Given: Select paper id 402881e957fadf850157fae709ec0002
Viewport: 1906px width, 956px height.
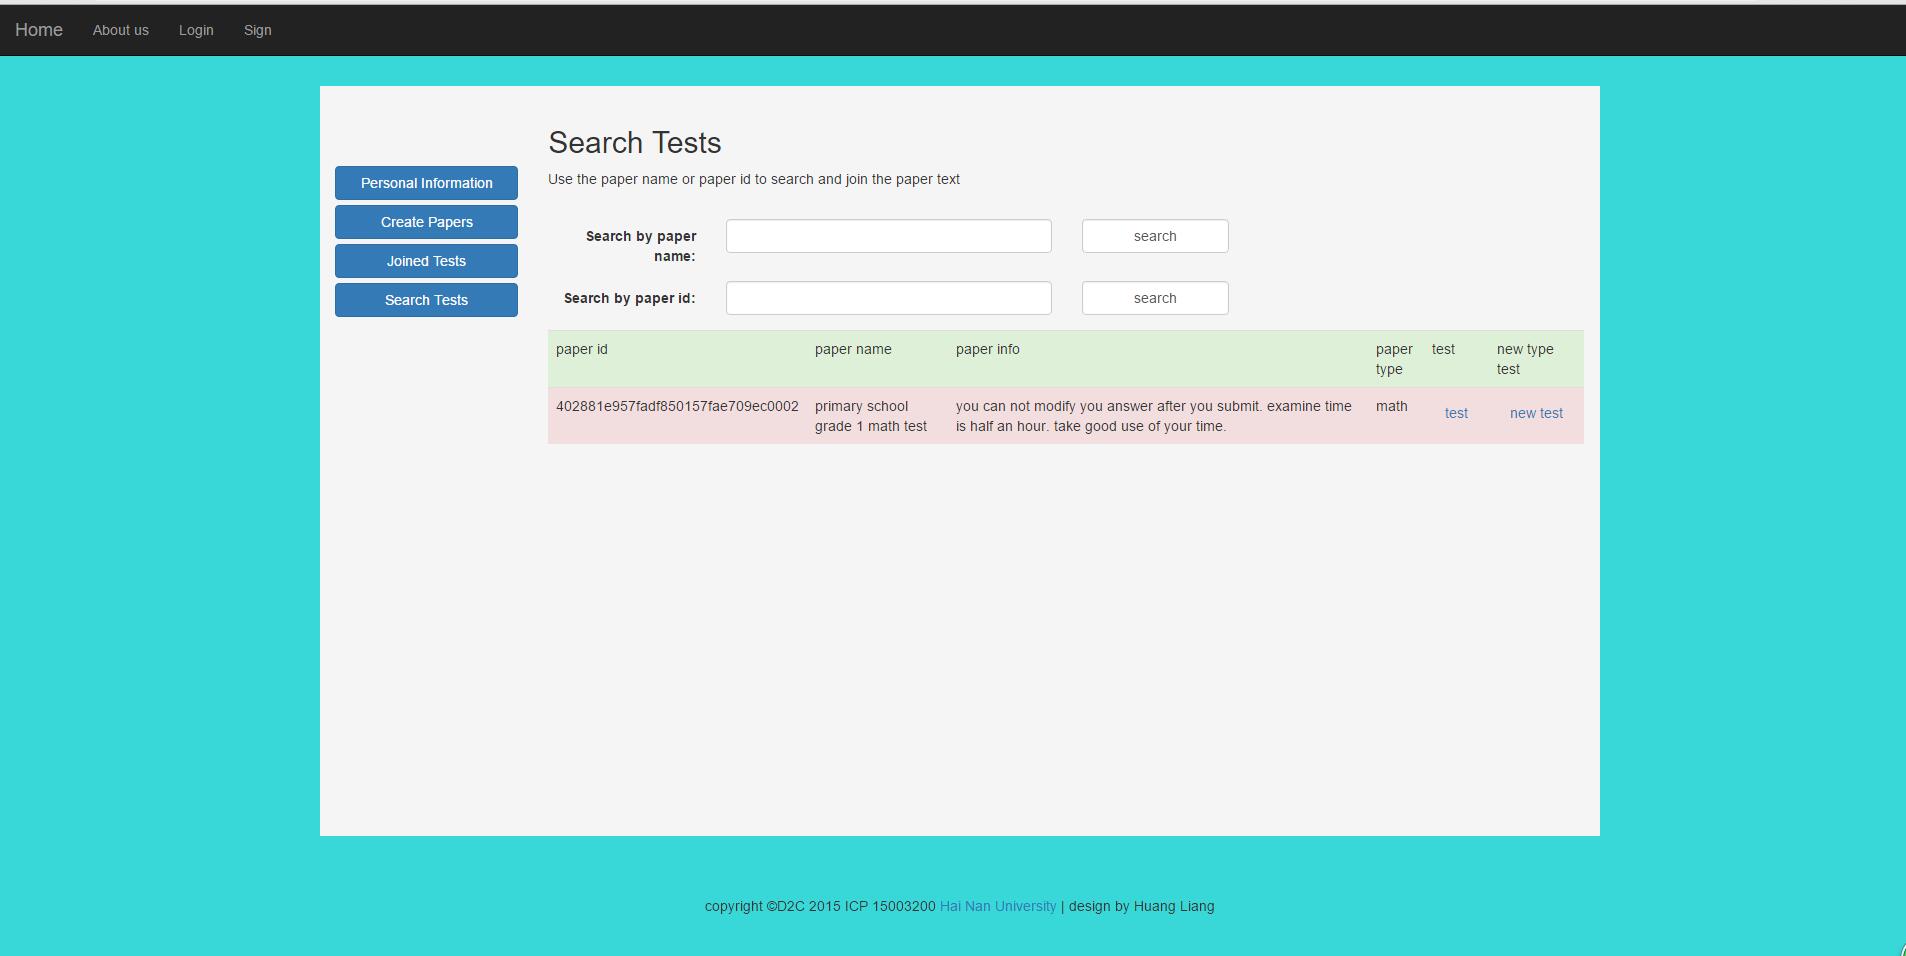Looking at the screenshot, I should pyautogui.click(x=677, y=406).
